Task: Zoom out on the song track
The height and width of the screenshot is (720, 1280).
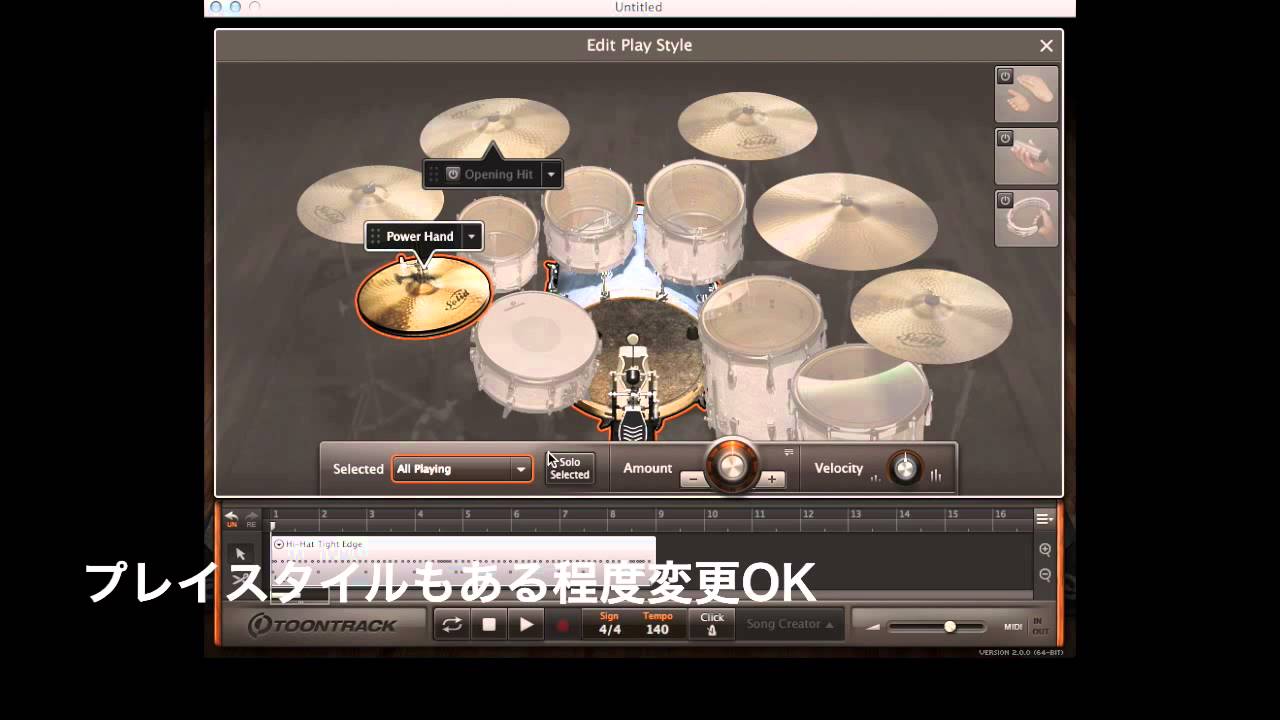Action: [x=1045, y=575]
